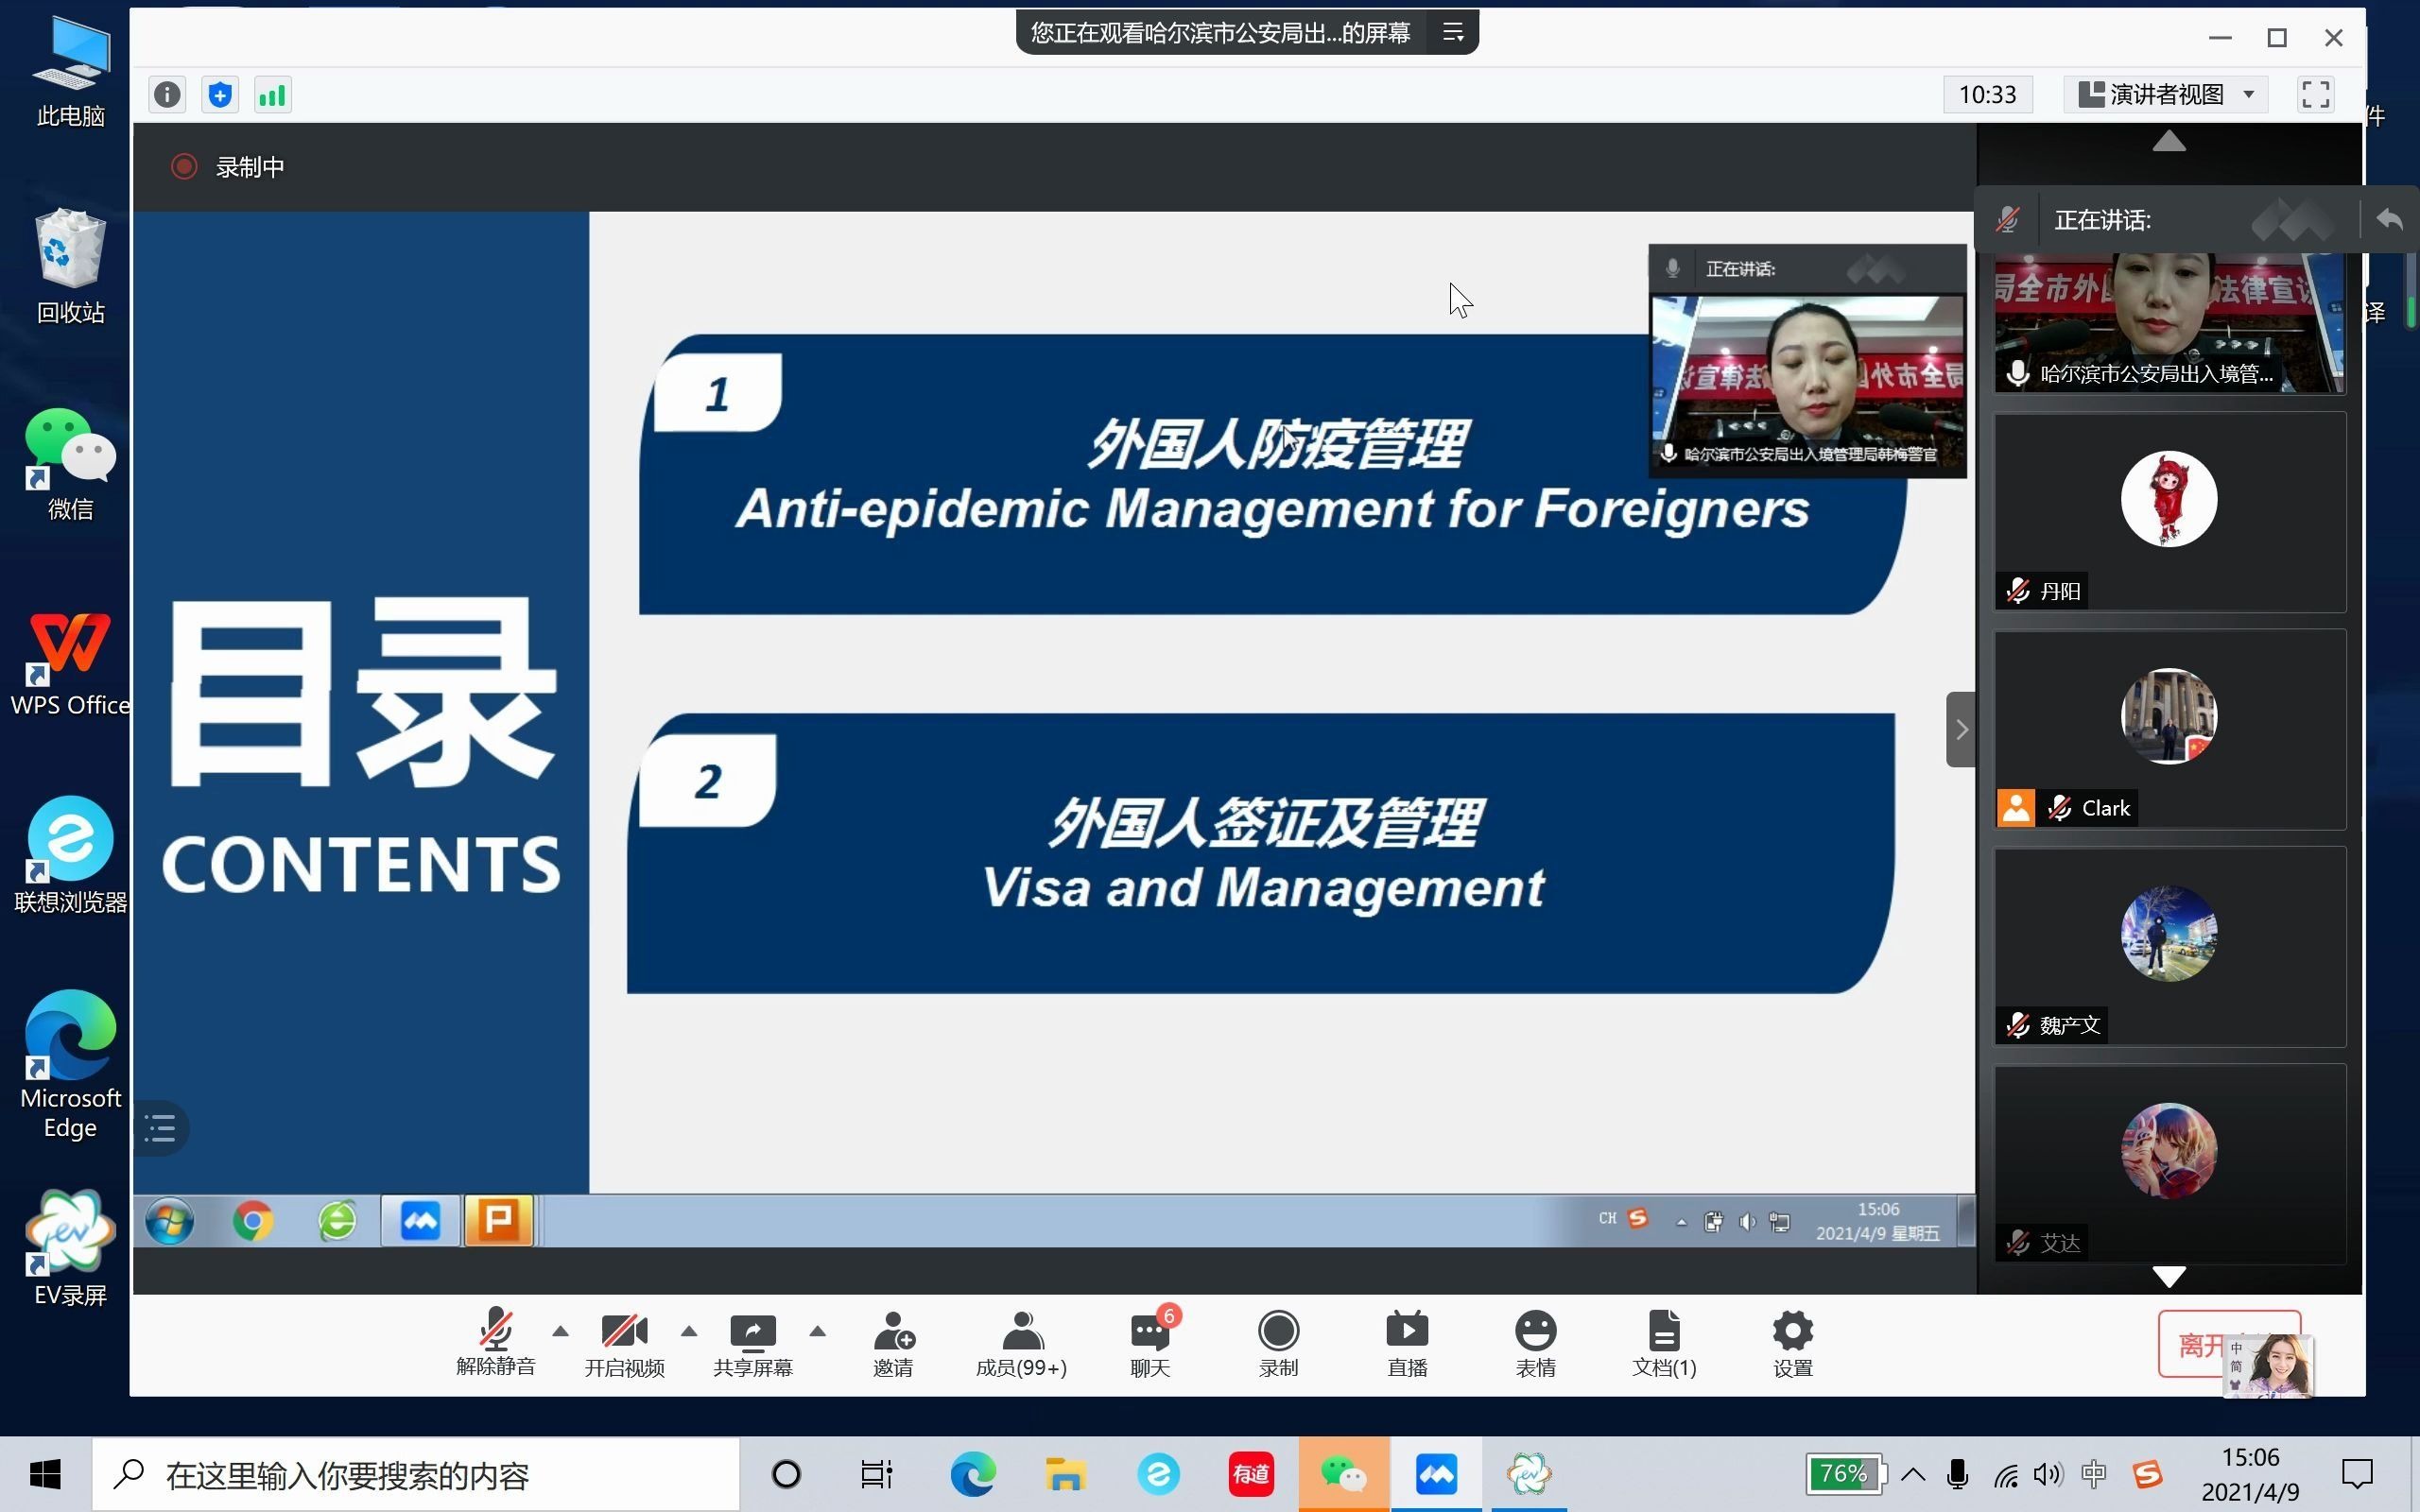This screenshot has width=2420, height=1512.
Task: Click Windows Start button
Action: [x=45, y=1474]
